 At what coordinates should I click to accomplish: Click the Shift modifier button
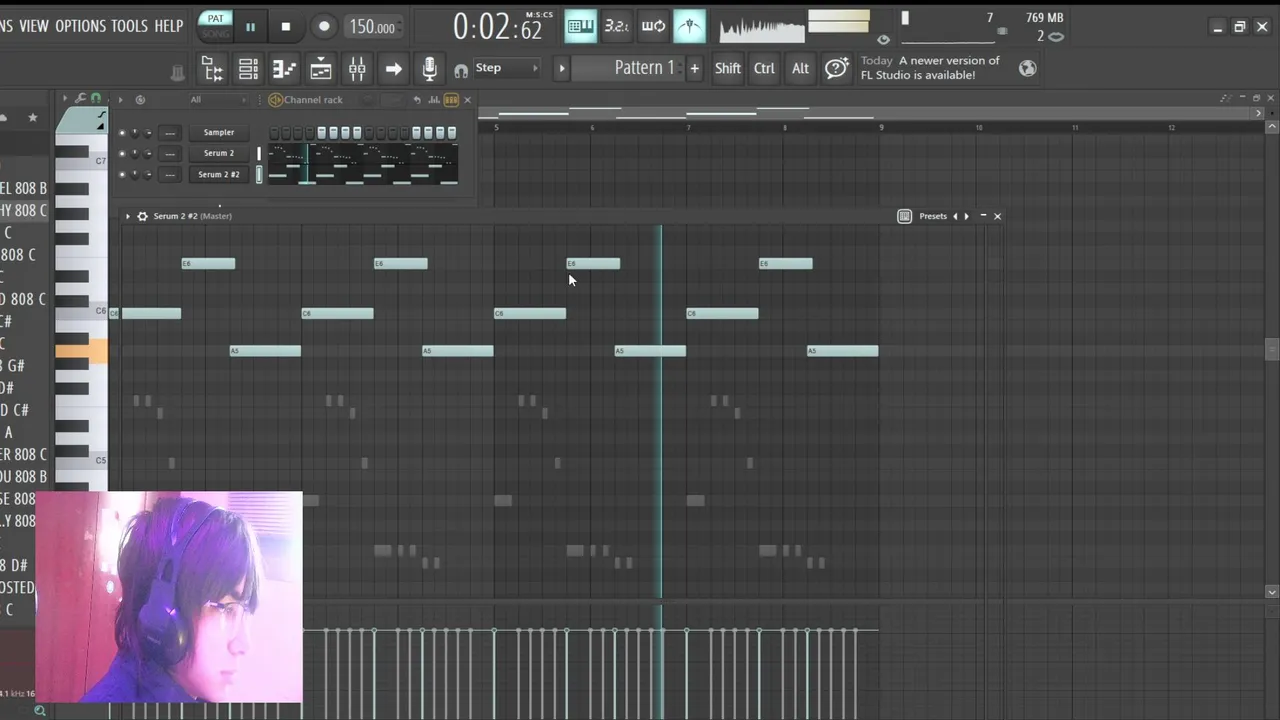(728, 68)
